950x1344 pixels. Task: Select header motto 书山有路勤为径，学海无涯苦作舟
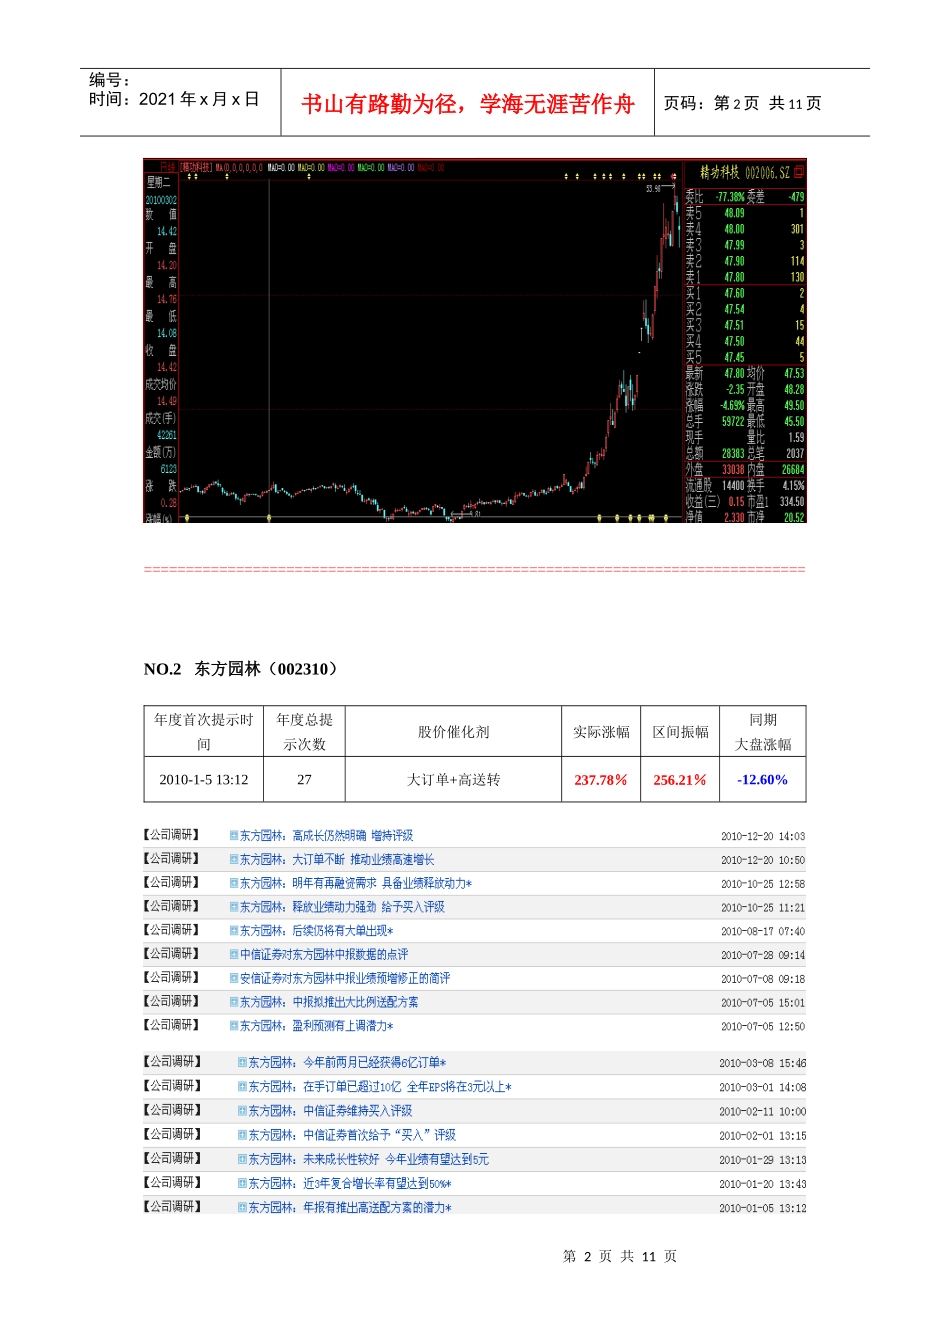pos(468,104)
